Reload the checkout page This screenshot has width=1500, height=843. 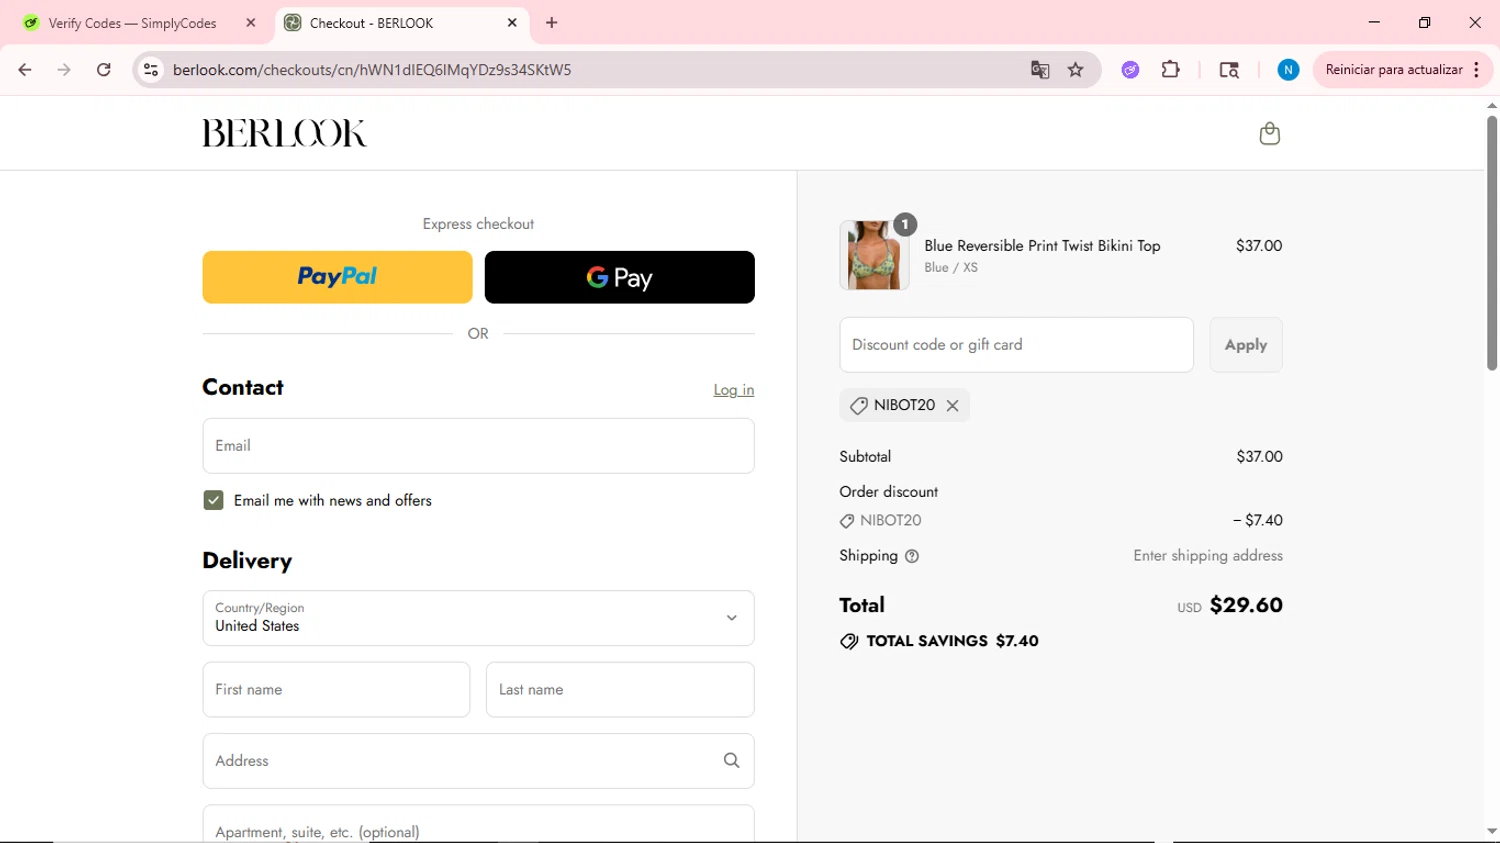pos(103,70)
